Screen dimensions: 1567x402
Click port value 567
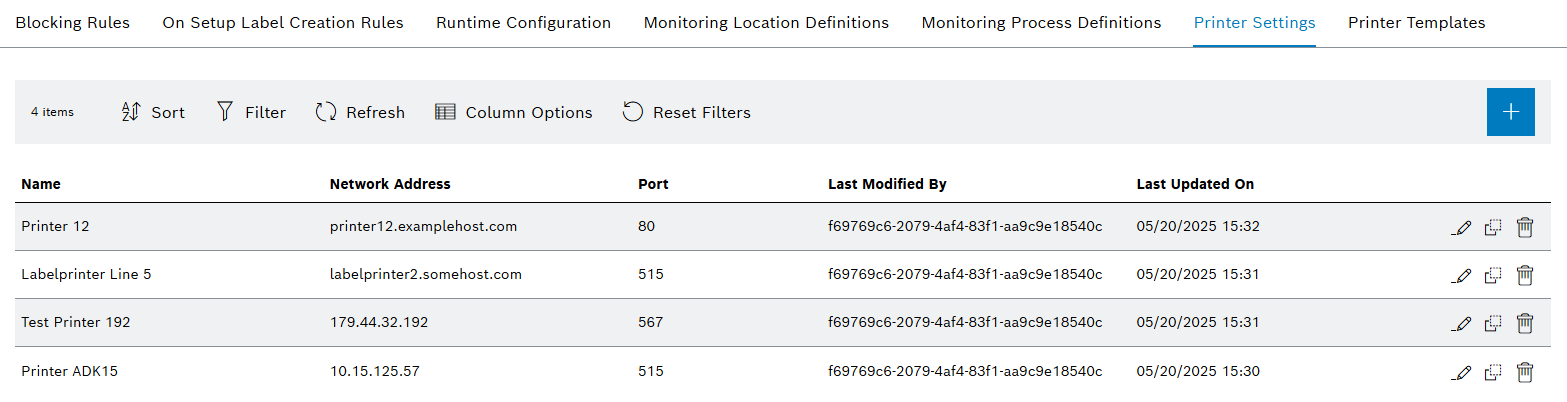651,322
